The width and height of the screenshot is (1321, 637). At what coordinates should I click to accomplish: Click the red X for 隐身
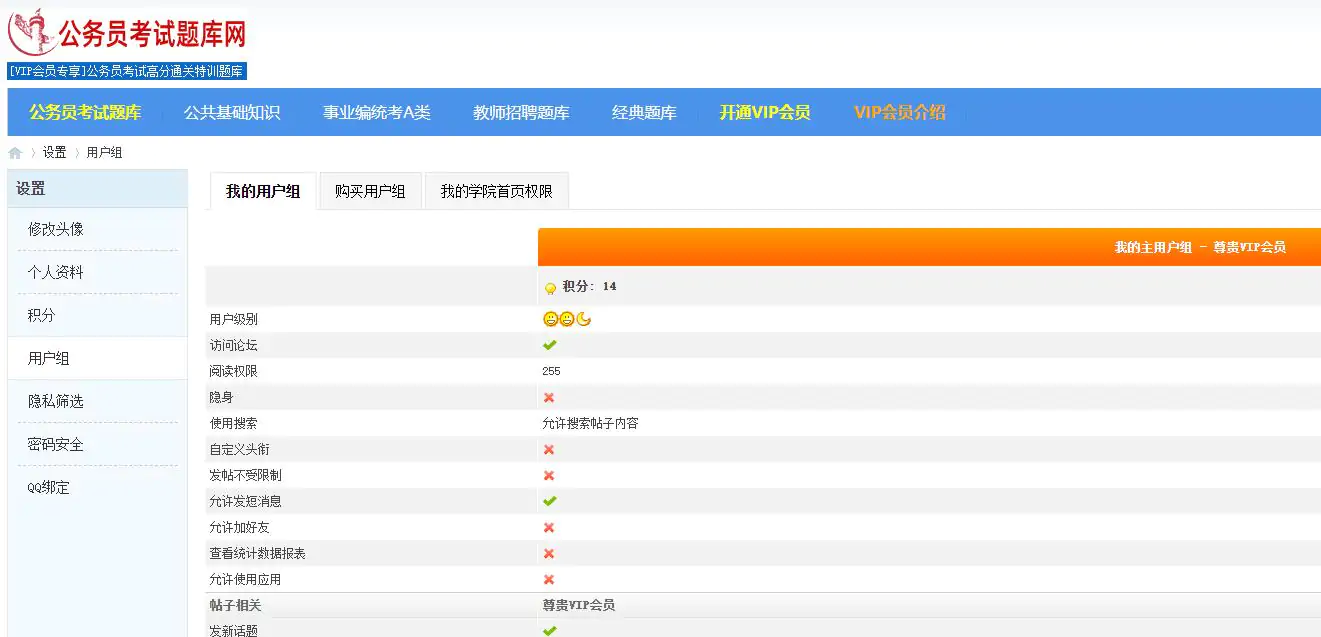pos(549,397)
